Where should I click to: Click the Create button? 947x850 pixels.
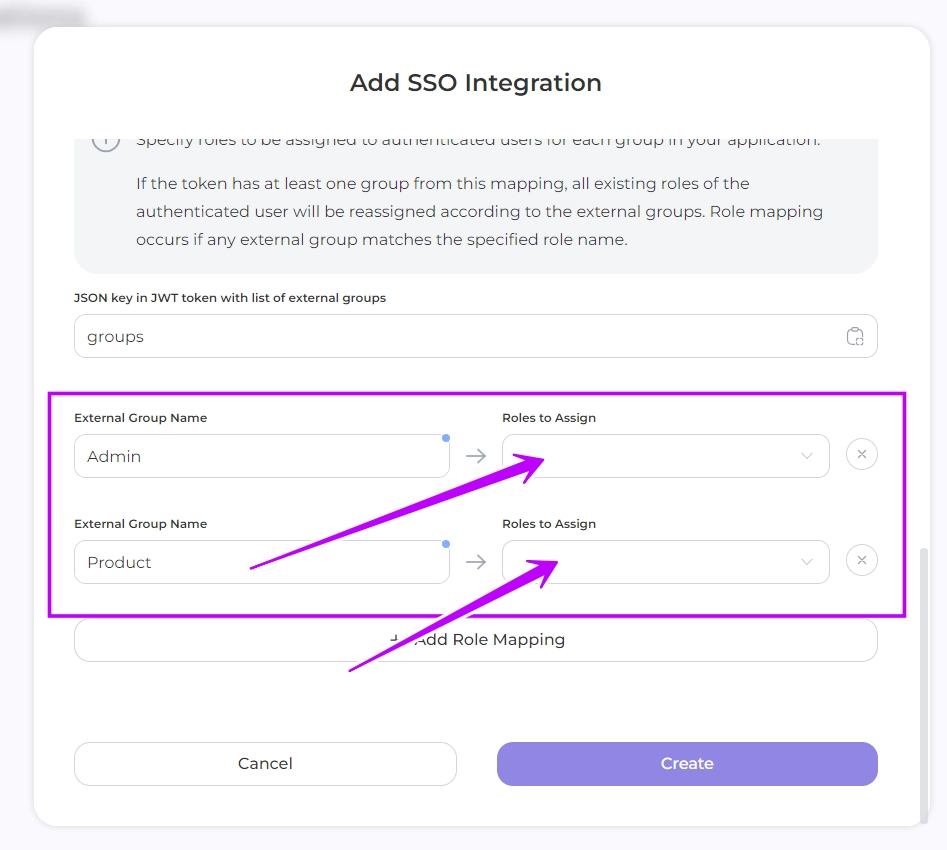point(687,764)
